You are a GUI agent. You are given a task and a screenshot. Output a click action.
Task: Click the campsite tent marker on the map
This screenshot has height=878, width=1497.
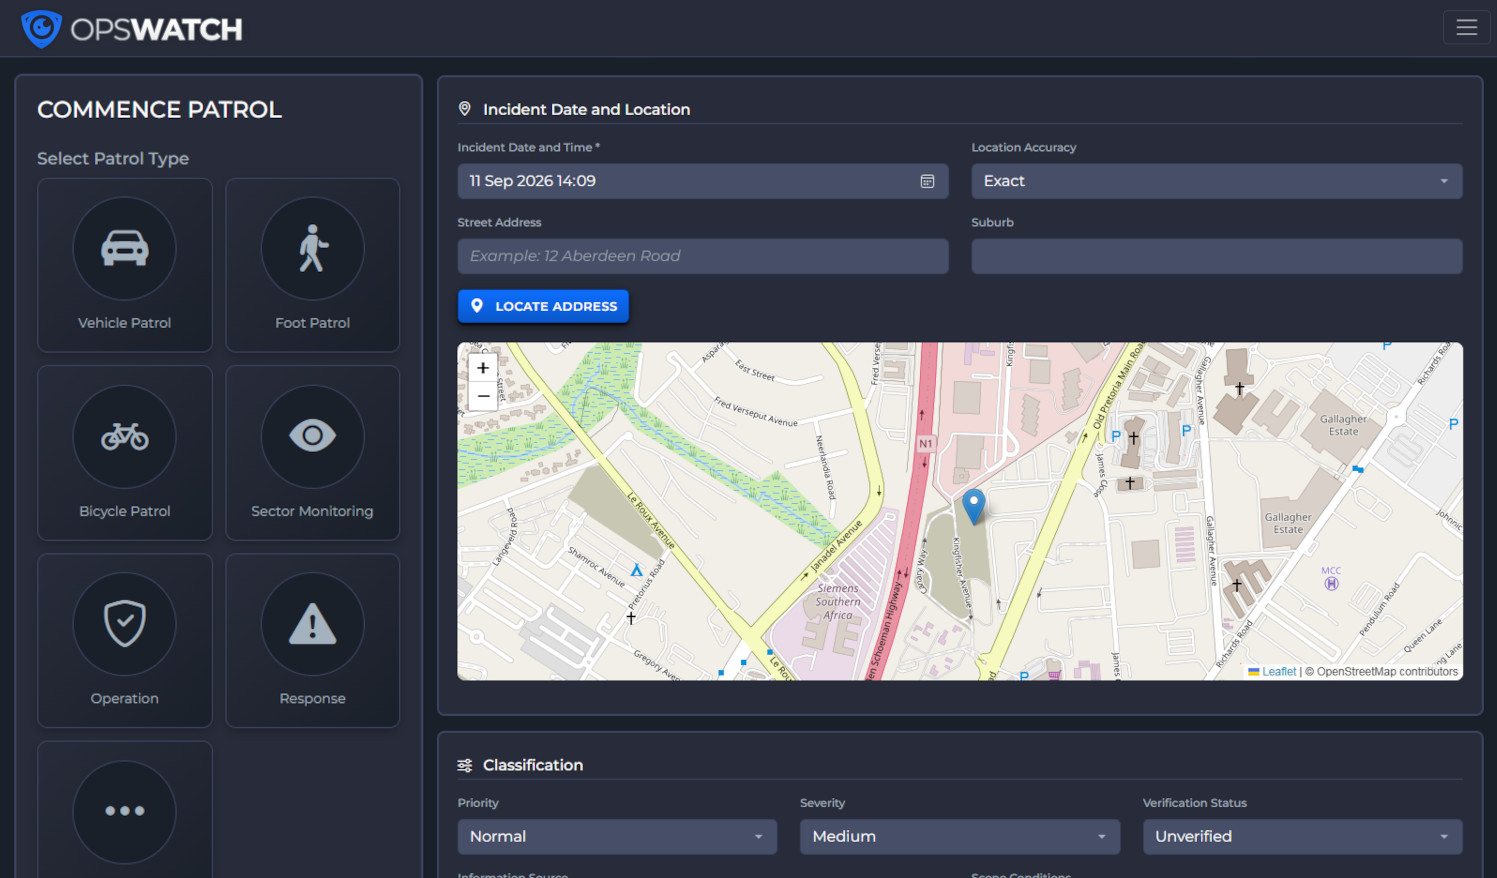pos(636,570)
